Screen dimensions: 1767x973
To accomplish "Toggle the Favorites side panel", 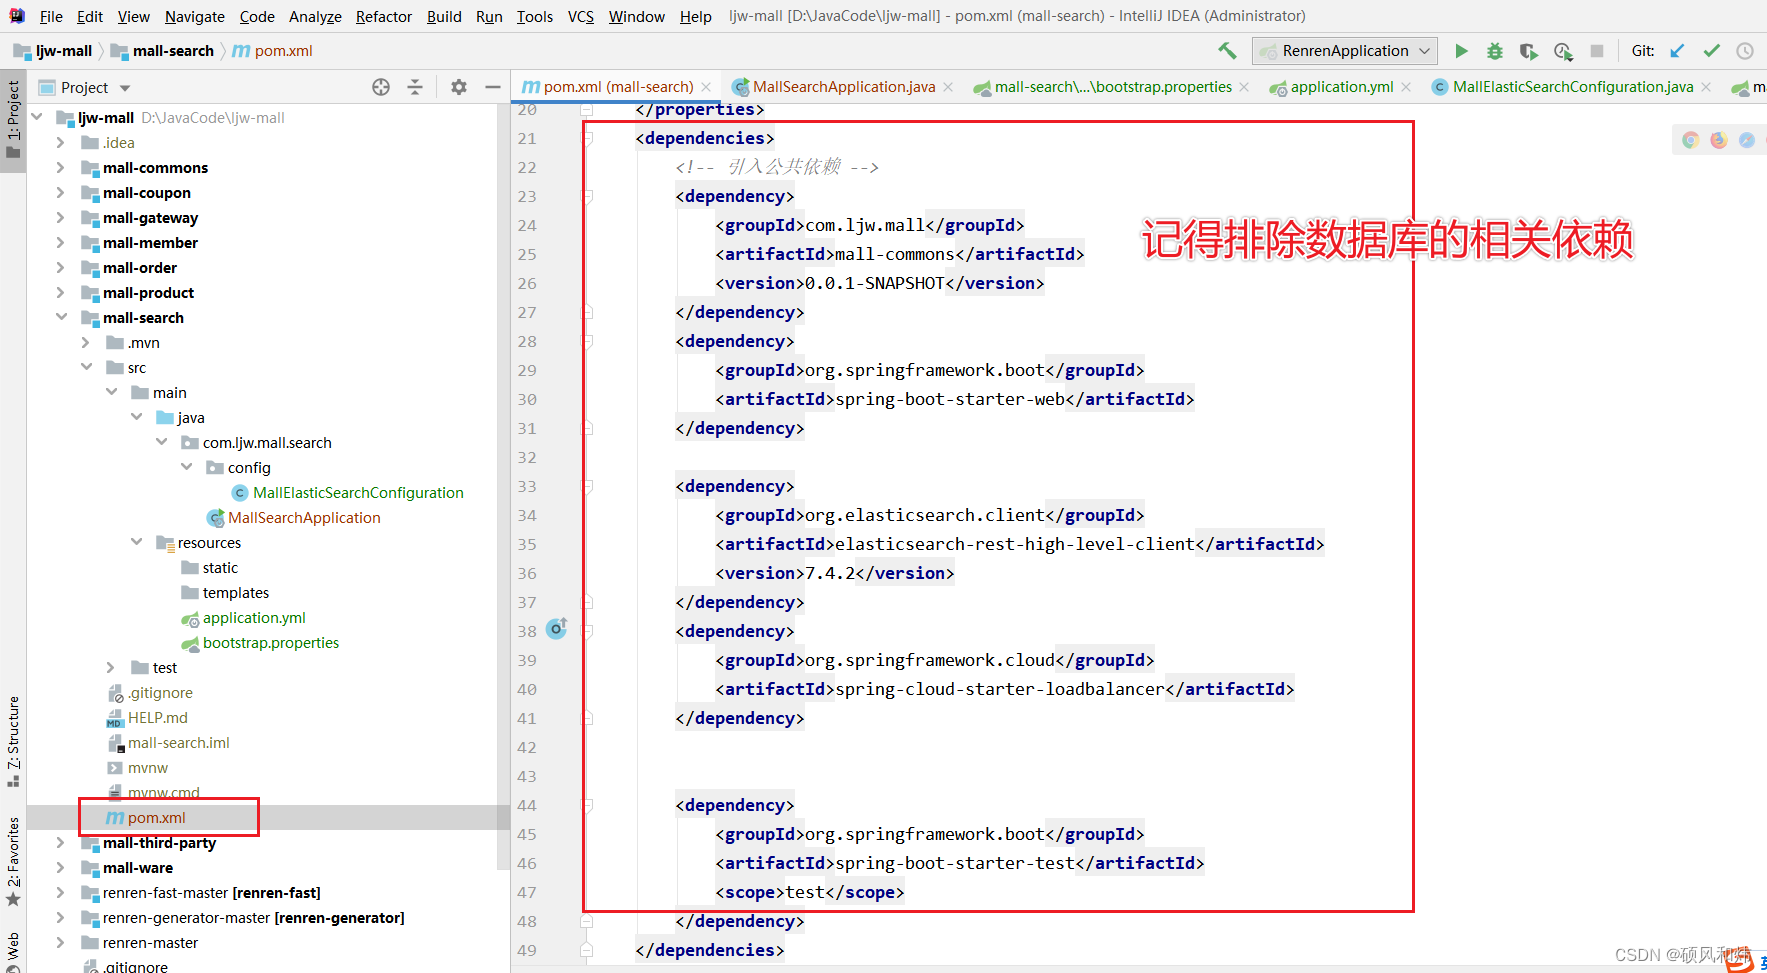I will tap(13, 862).
